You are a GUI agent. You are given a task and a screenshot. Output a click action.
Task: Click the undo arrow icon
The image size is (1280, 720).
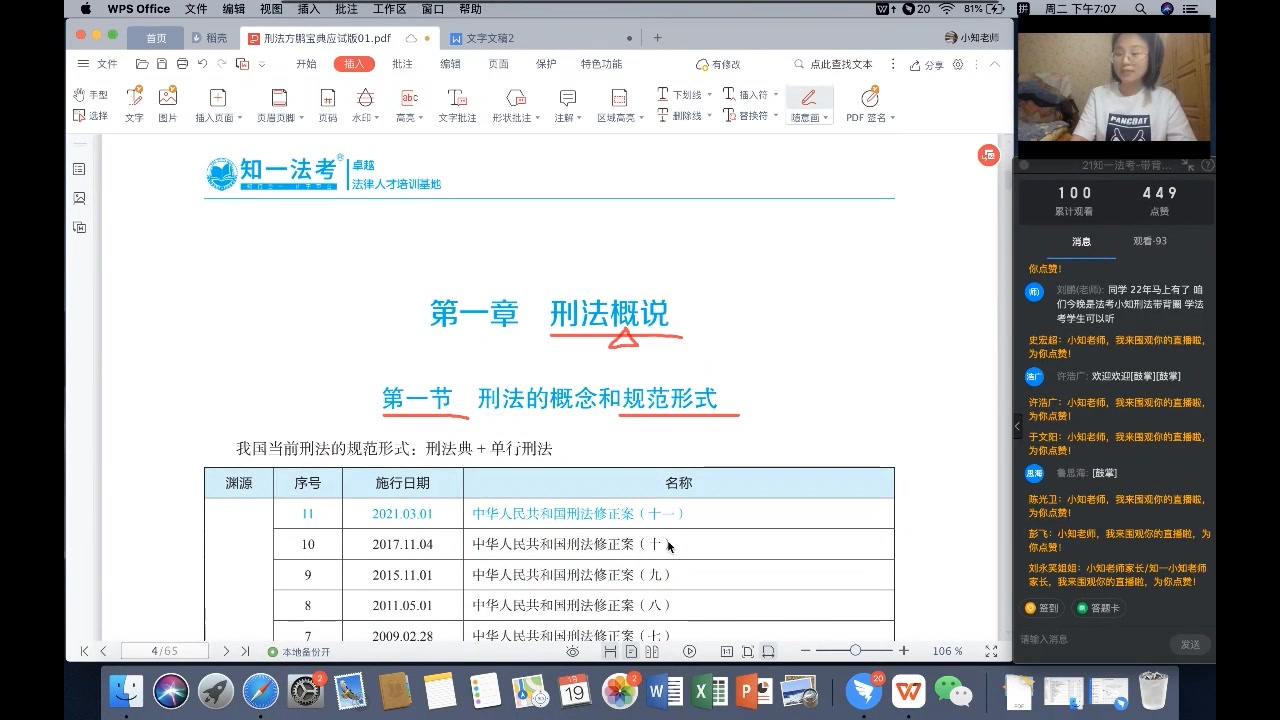(202, 64)
